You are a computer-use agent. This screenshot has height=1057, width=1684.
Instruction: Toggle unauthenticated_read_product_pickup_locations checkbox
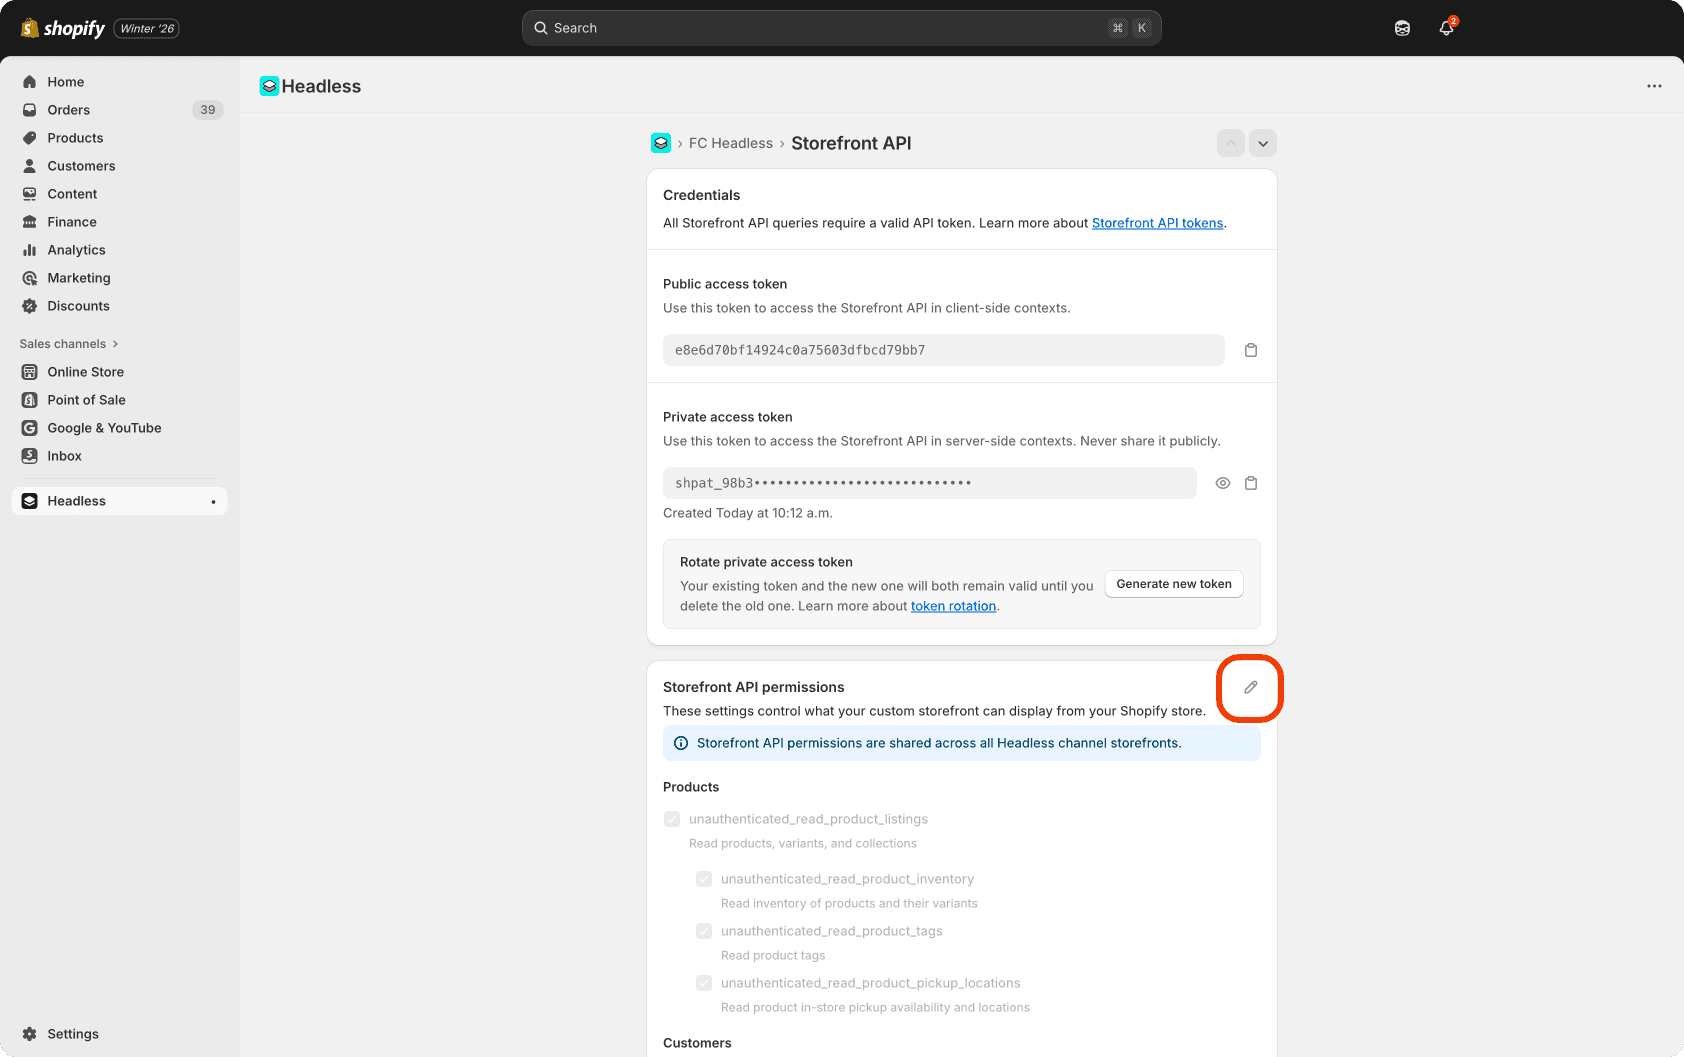coord(704,983)
